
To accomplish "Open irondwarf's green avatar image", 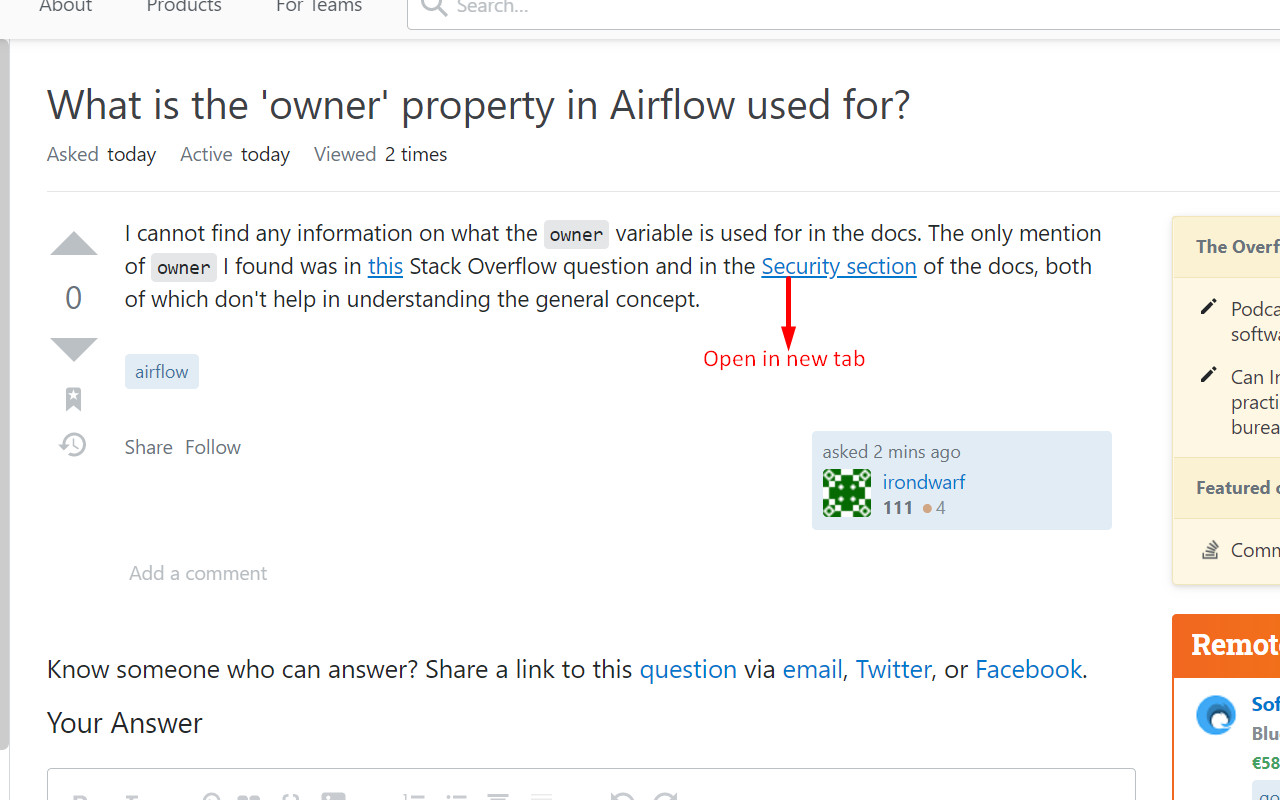I will click(847, 493).
